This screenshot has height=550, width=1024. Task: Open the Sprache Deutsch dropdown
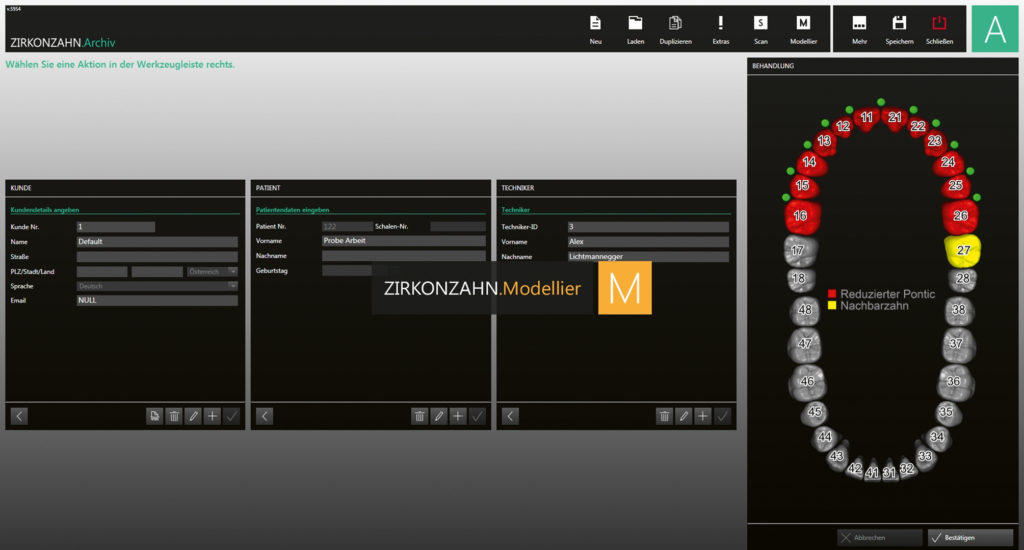157,286
